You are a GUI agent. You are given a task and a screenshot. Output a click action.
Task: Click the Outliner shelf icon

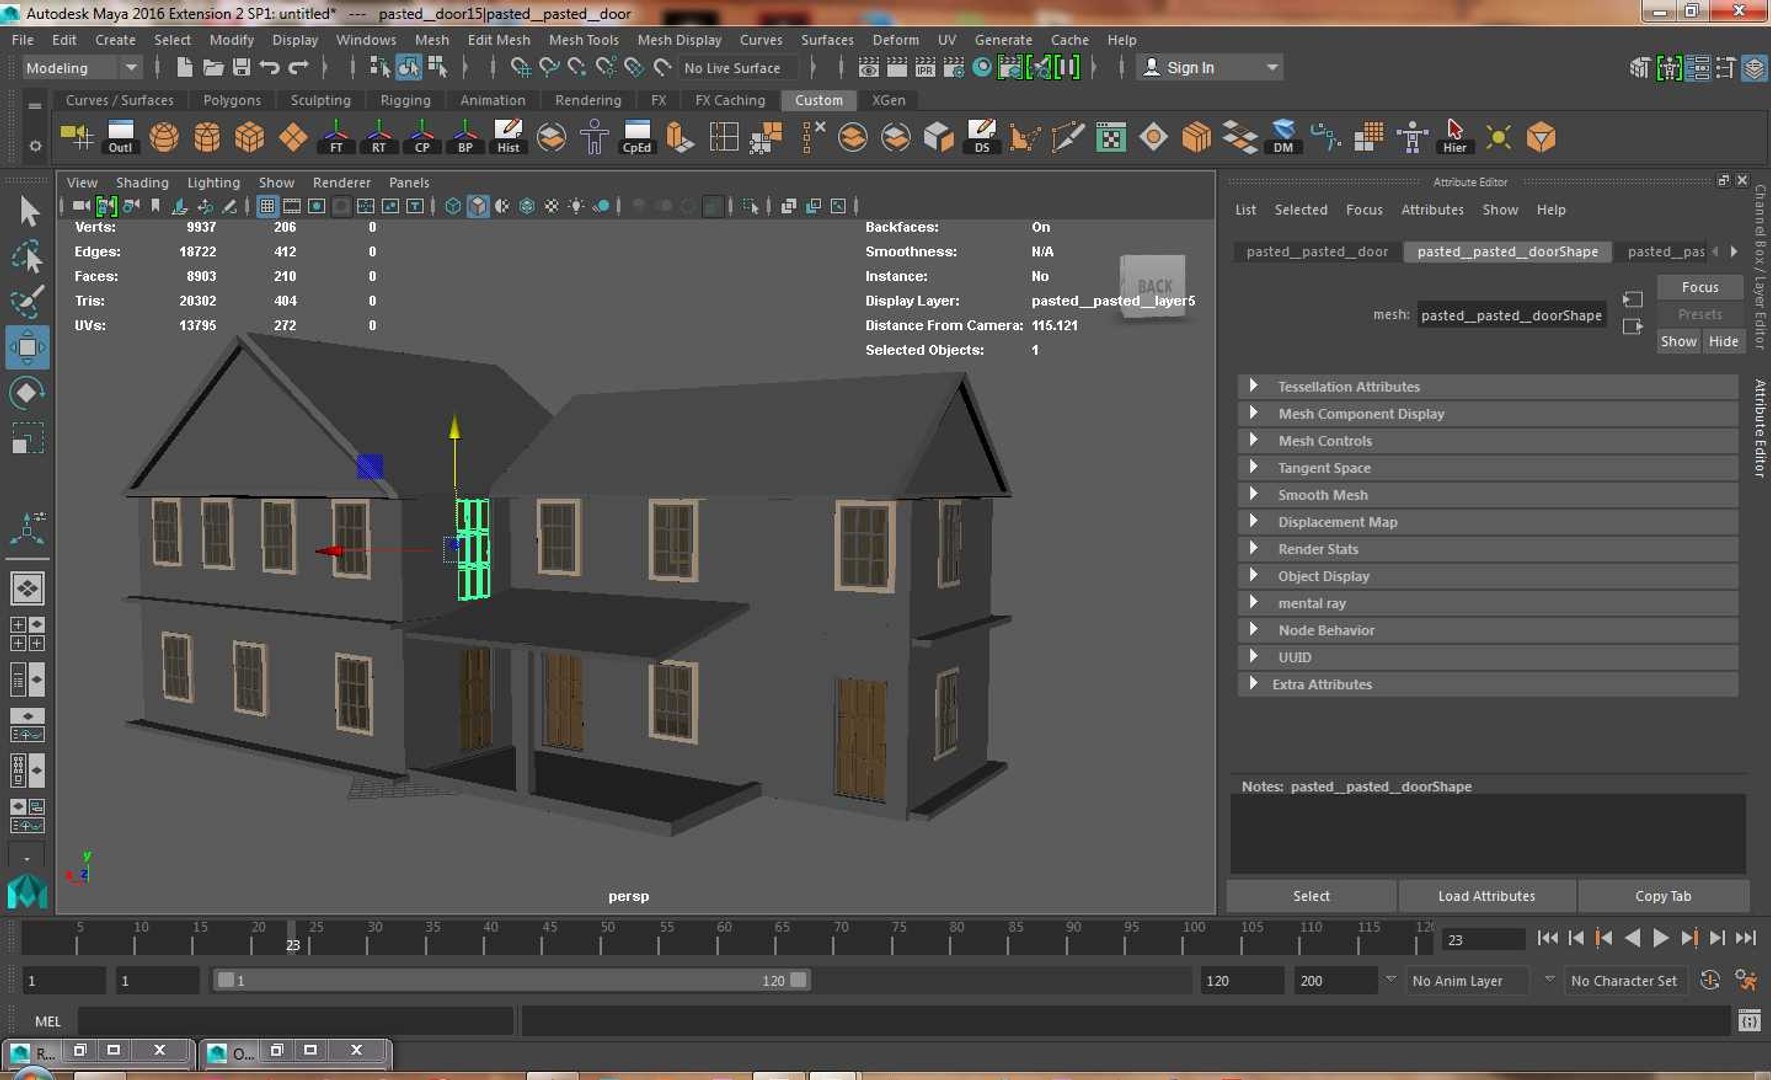pyautogui.click(x=120, y=137)
